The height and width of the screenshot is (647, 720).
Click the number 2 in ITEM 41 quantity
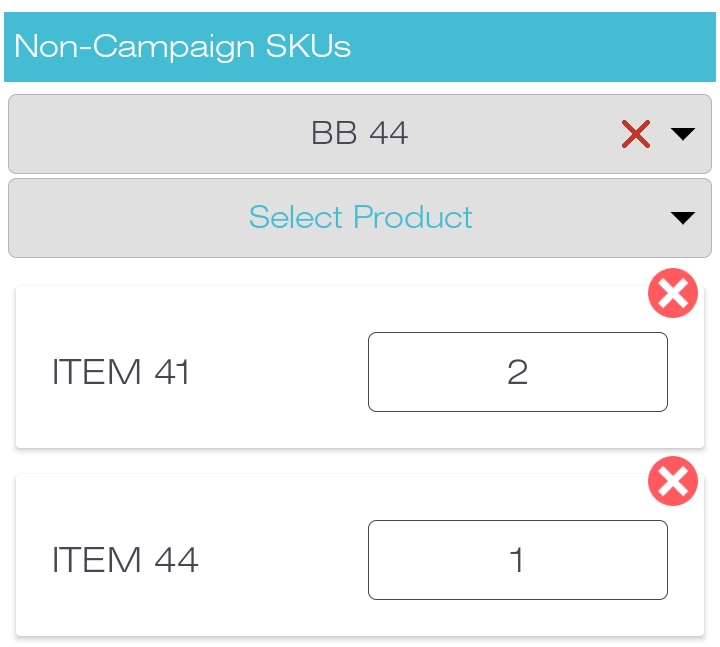(x=517, y=372)
